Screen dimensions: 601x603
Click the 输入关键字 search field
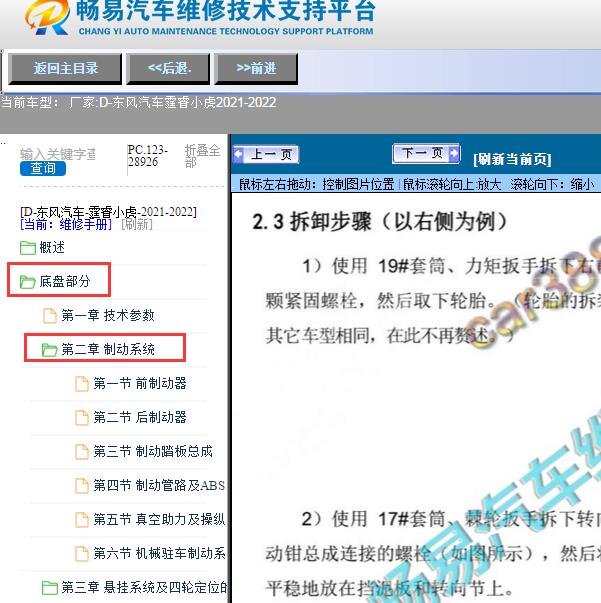point(58,154)
